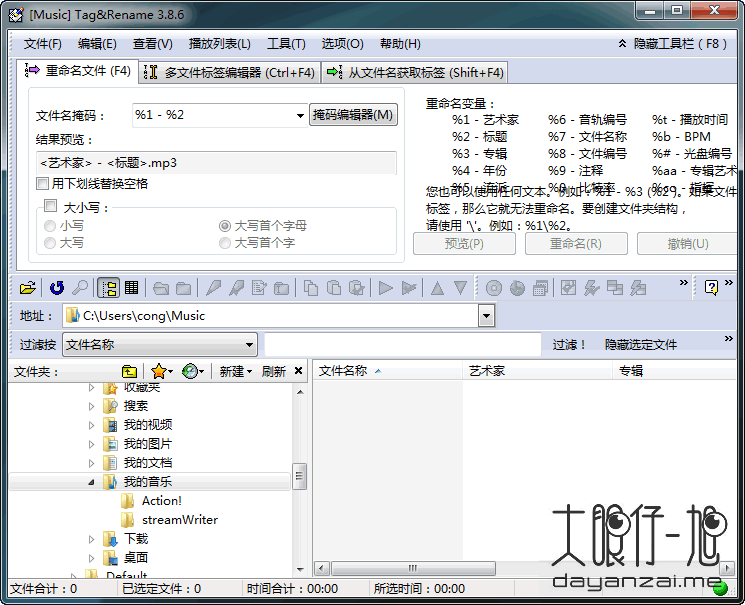745x605 pixels.
Task: Select the 大写首个字母 radio button
Action: coord(225,226)
